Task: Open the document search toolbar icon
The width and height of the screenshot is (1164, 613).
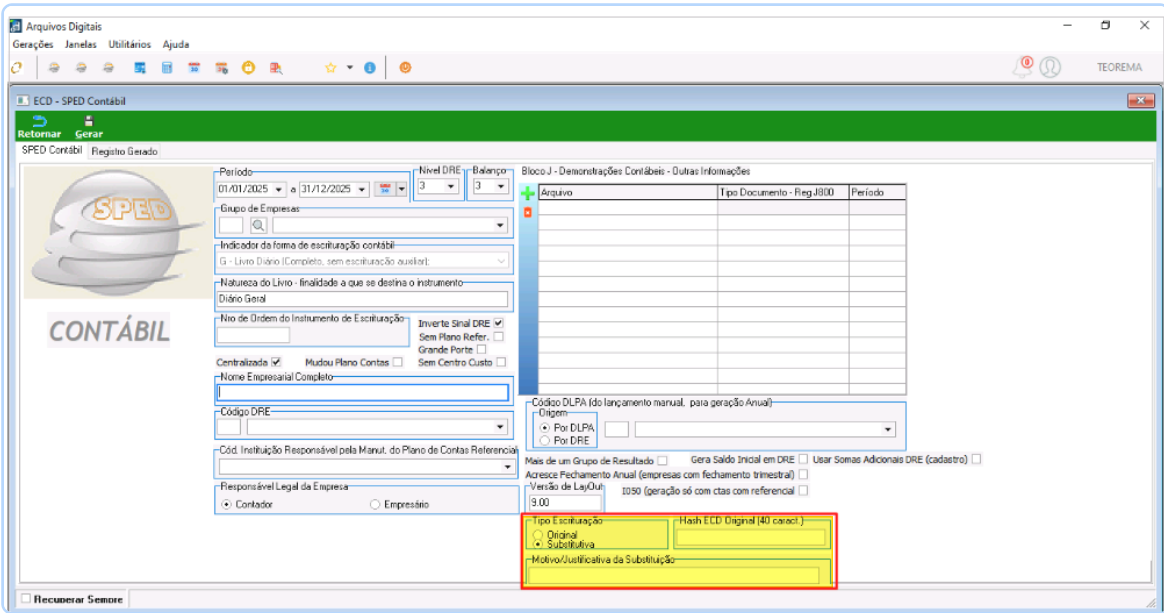Action: coord(276,68)
